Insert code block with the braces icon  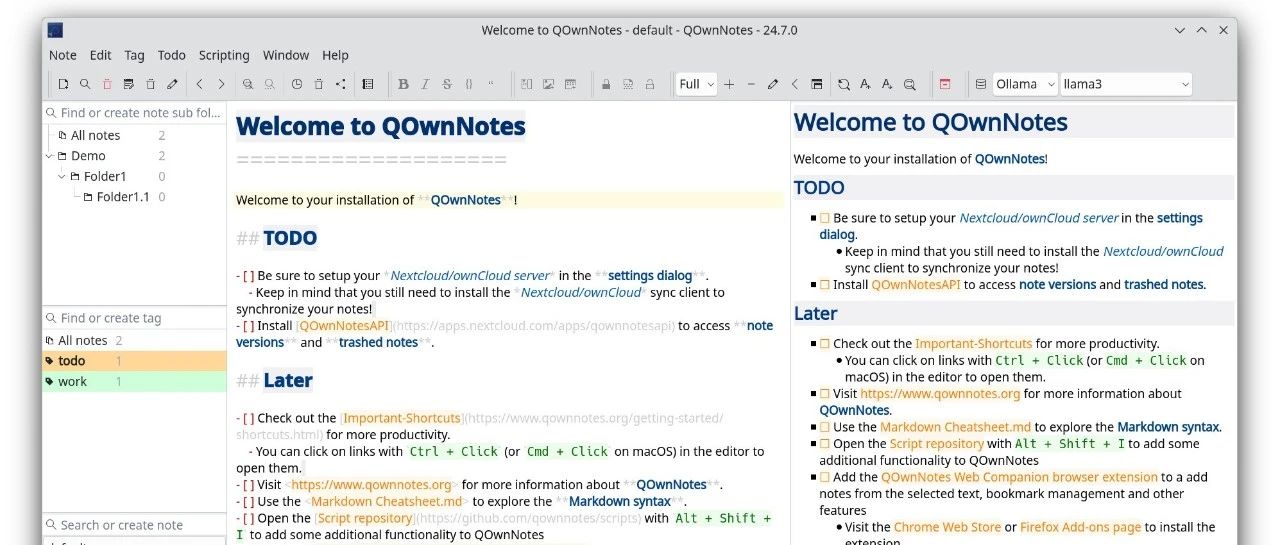click(x=469, y=84)
